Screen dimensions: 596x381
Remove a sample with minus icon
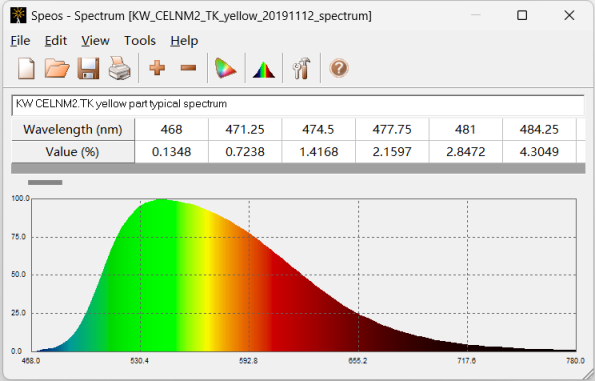click(x=188, y=68)
